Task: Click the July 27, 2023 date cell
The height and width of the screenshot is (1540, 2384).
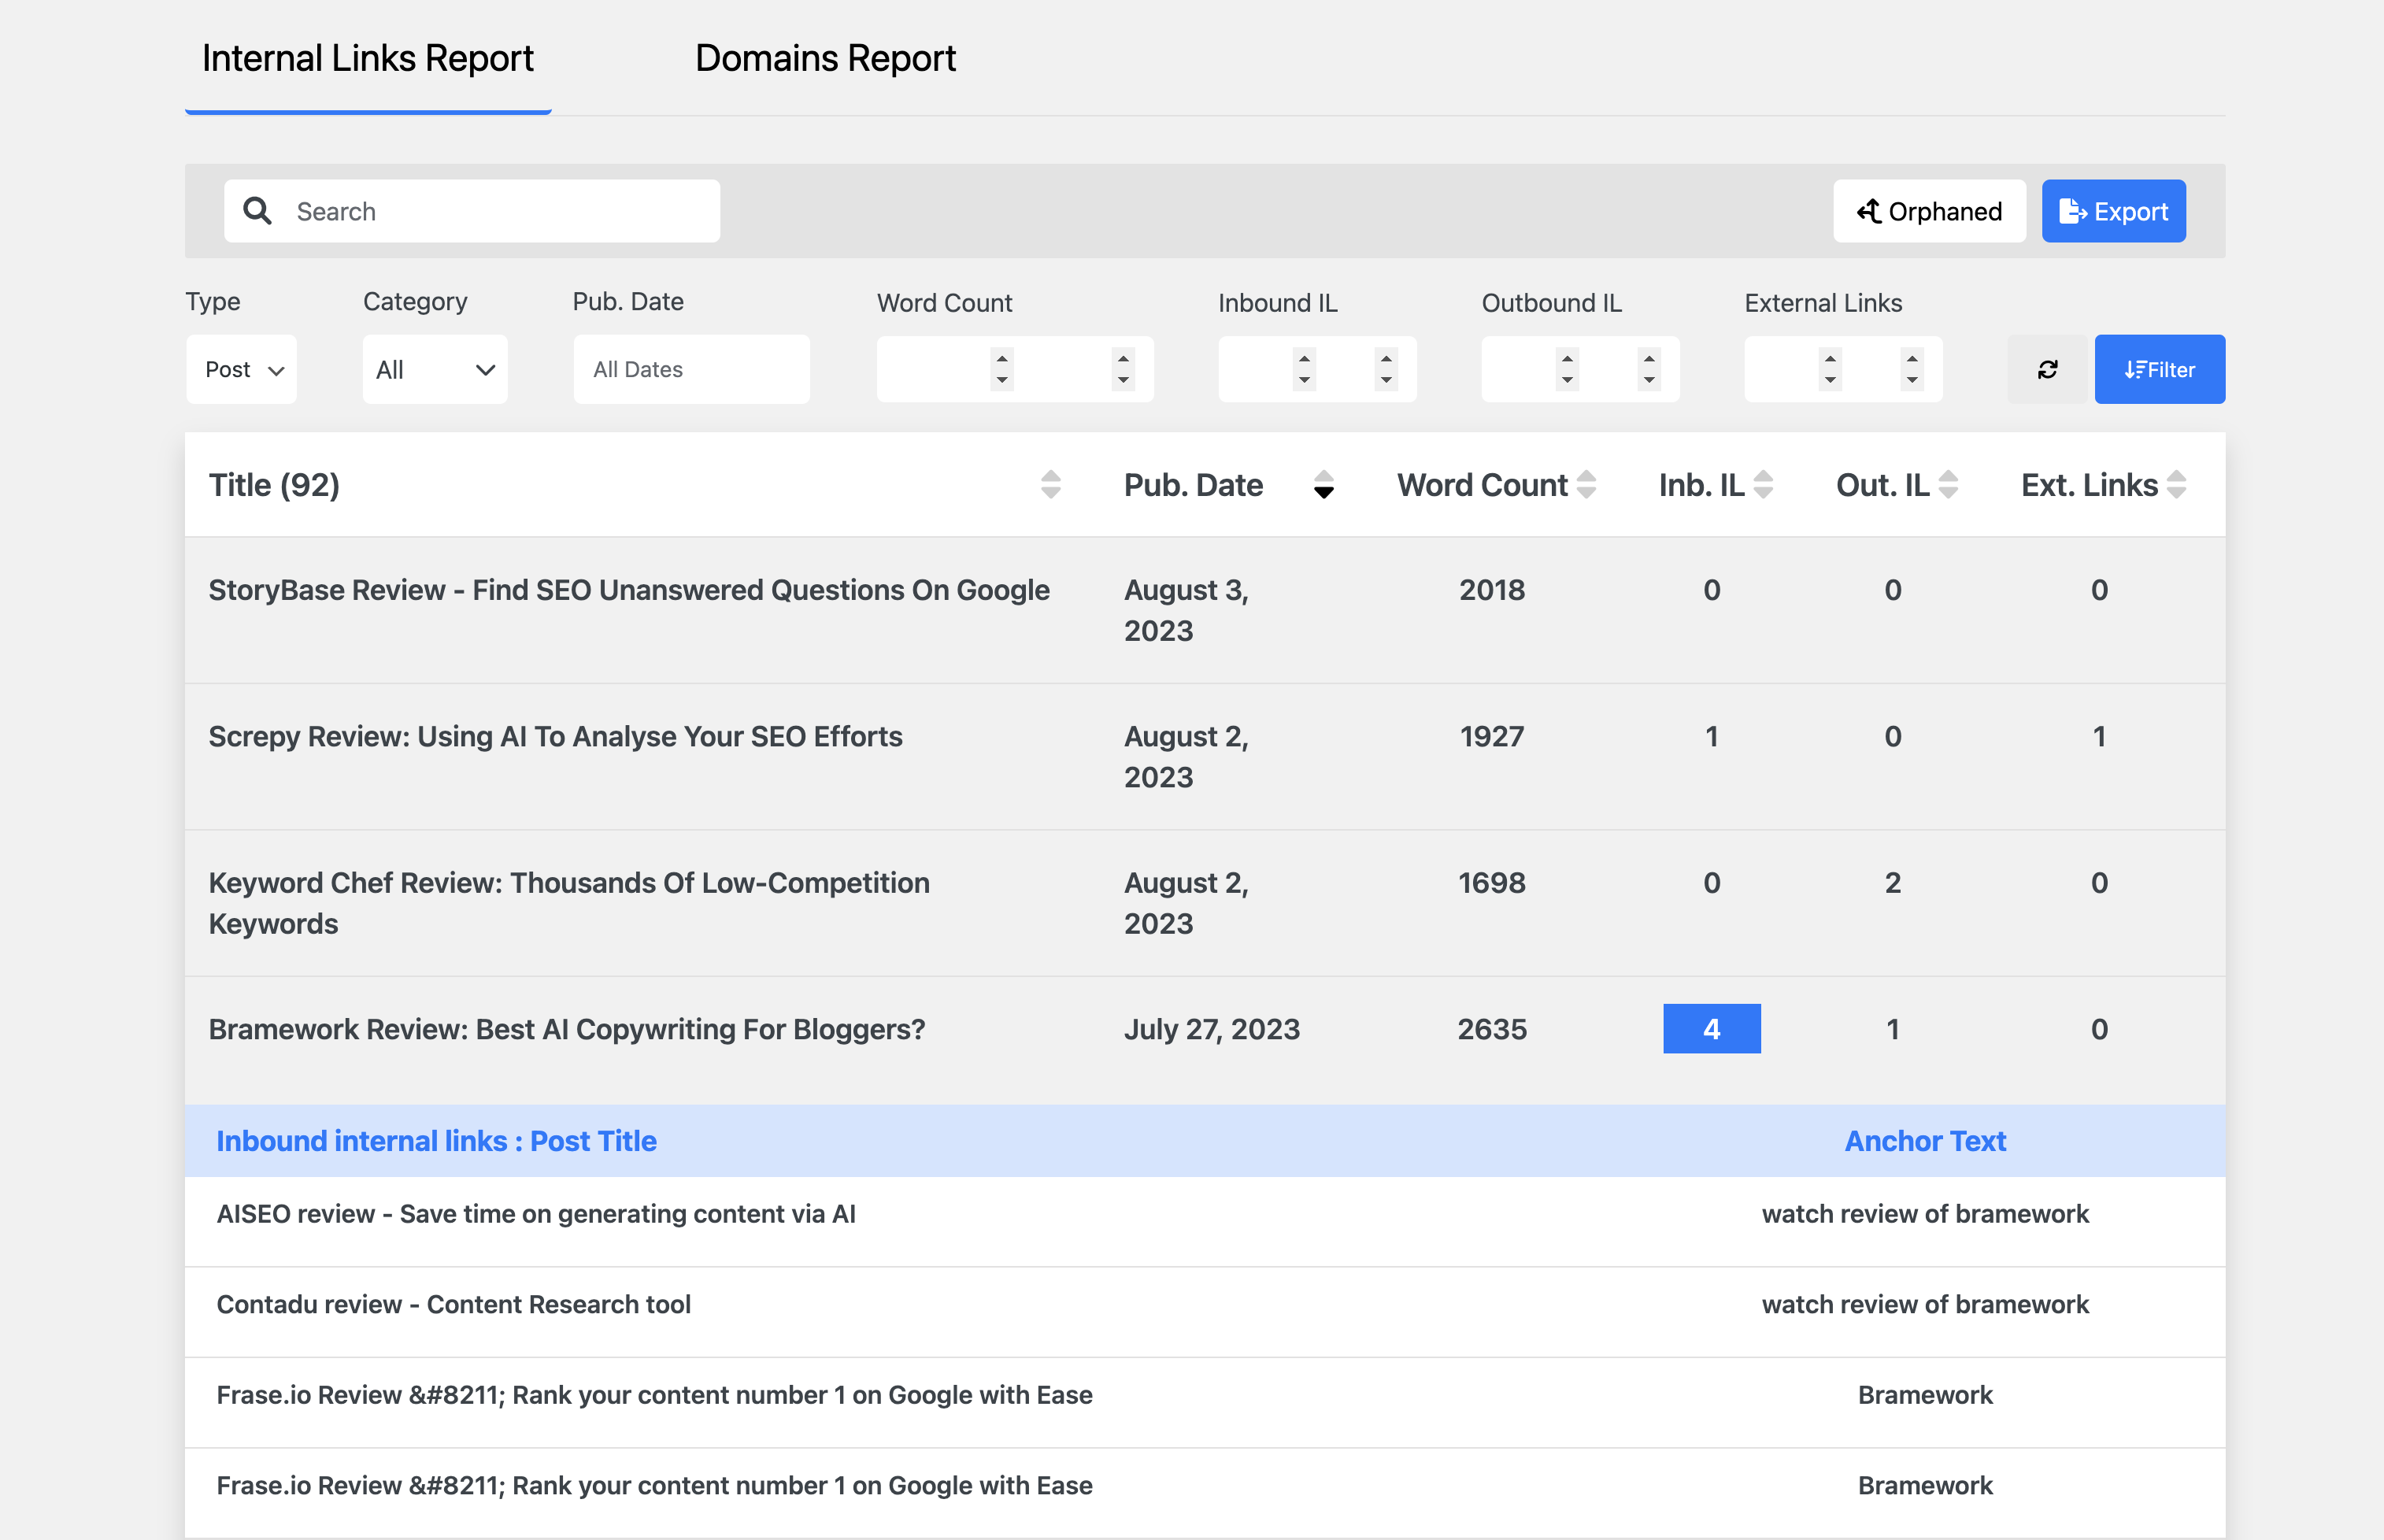Action: click(1212, 1029)
